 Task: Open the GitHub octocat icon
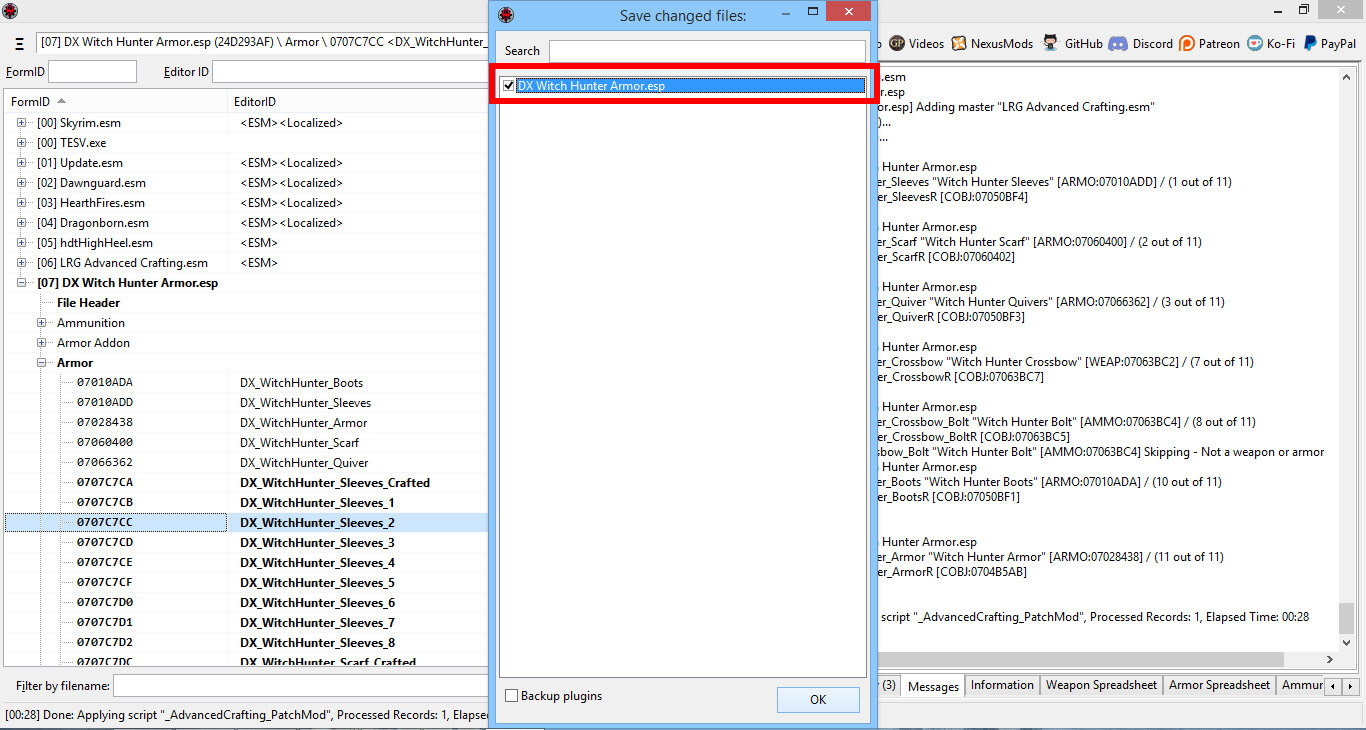[1051, 43]
